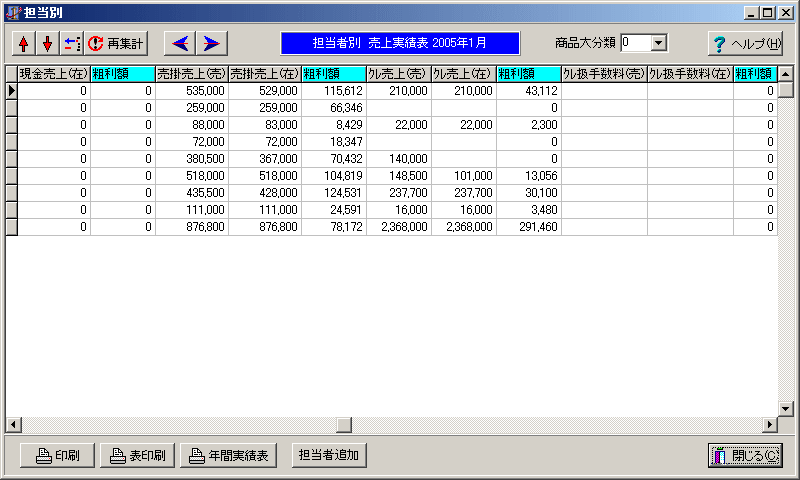Click the 再集計 recalculate button

(116, 43)
